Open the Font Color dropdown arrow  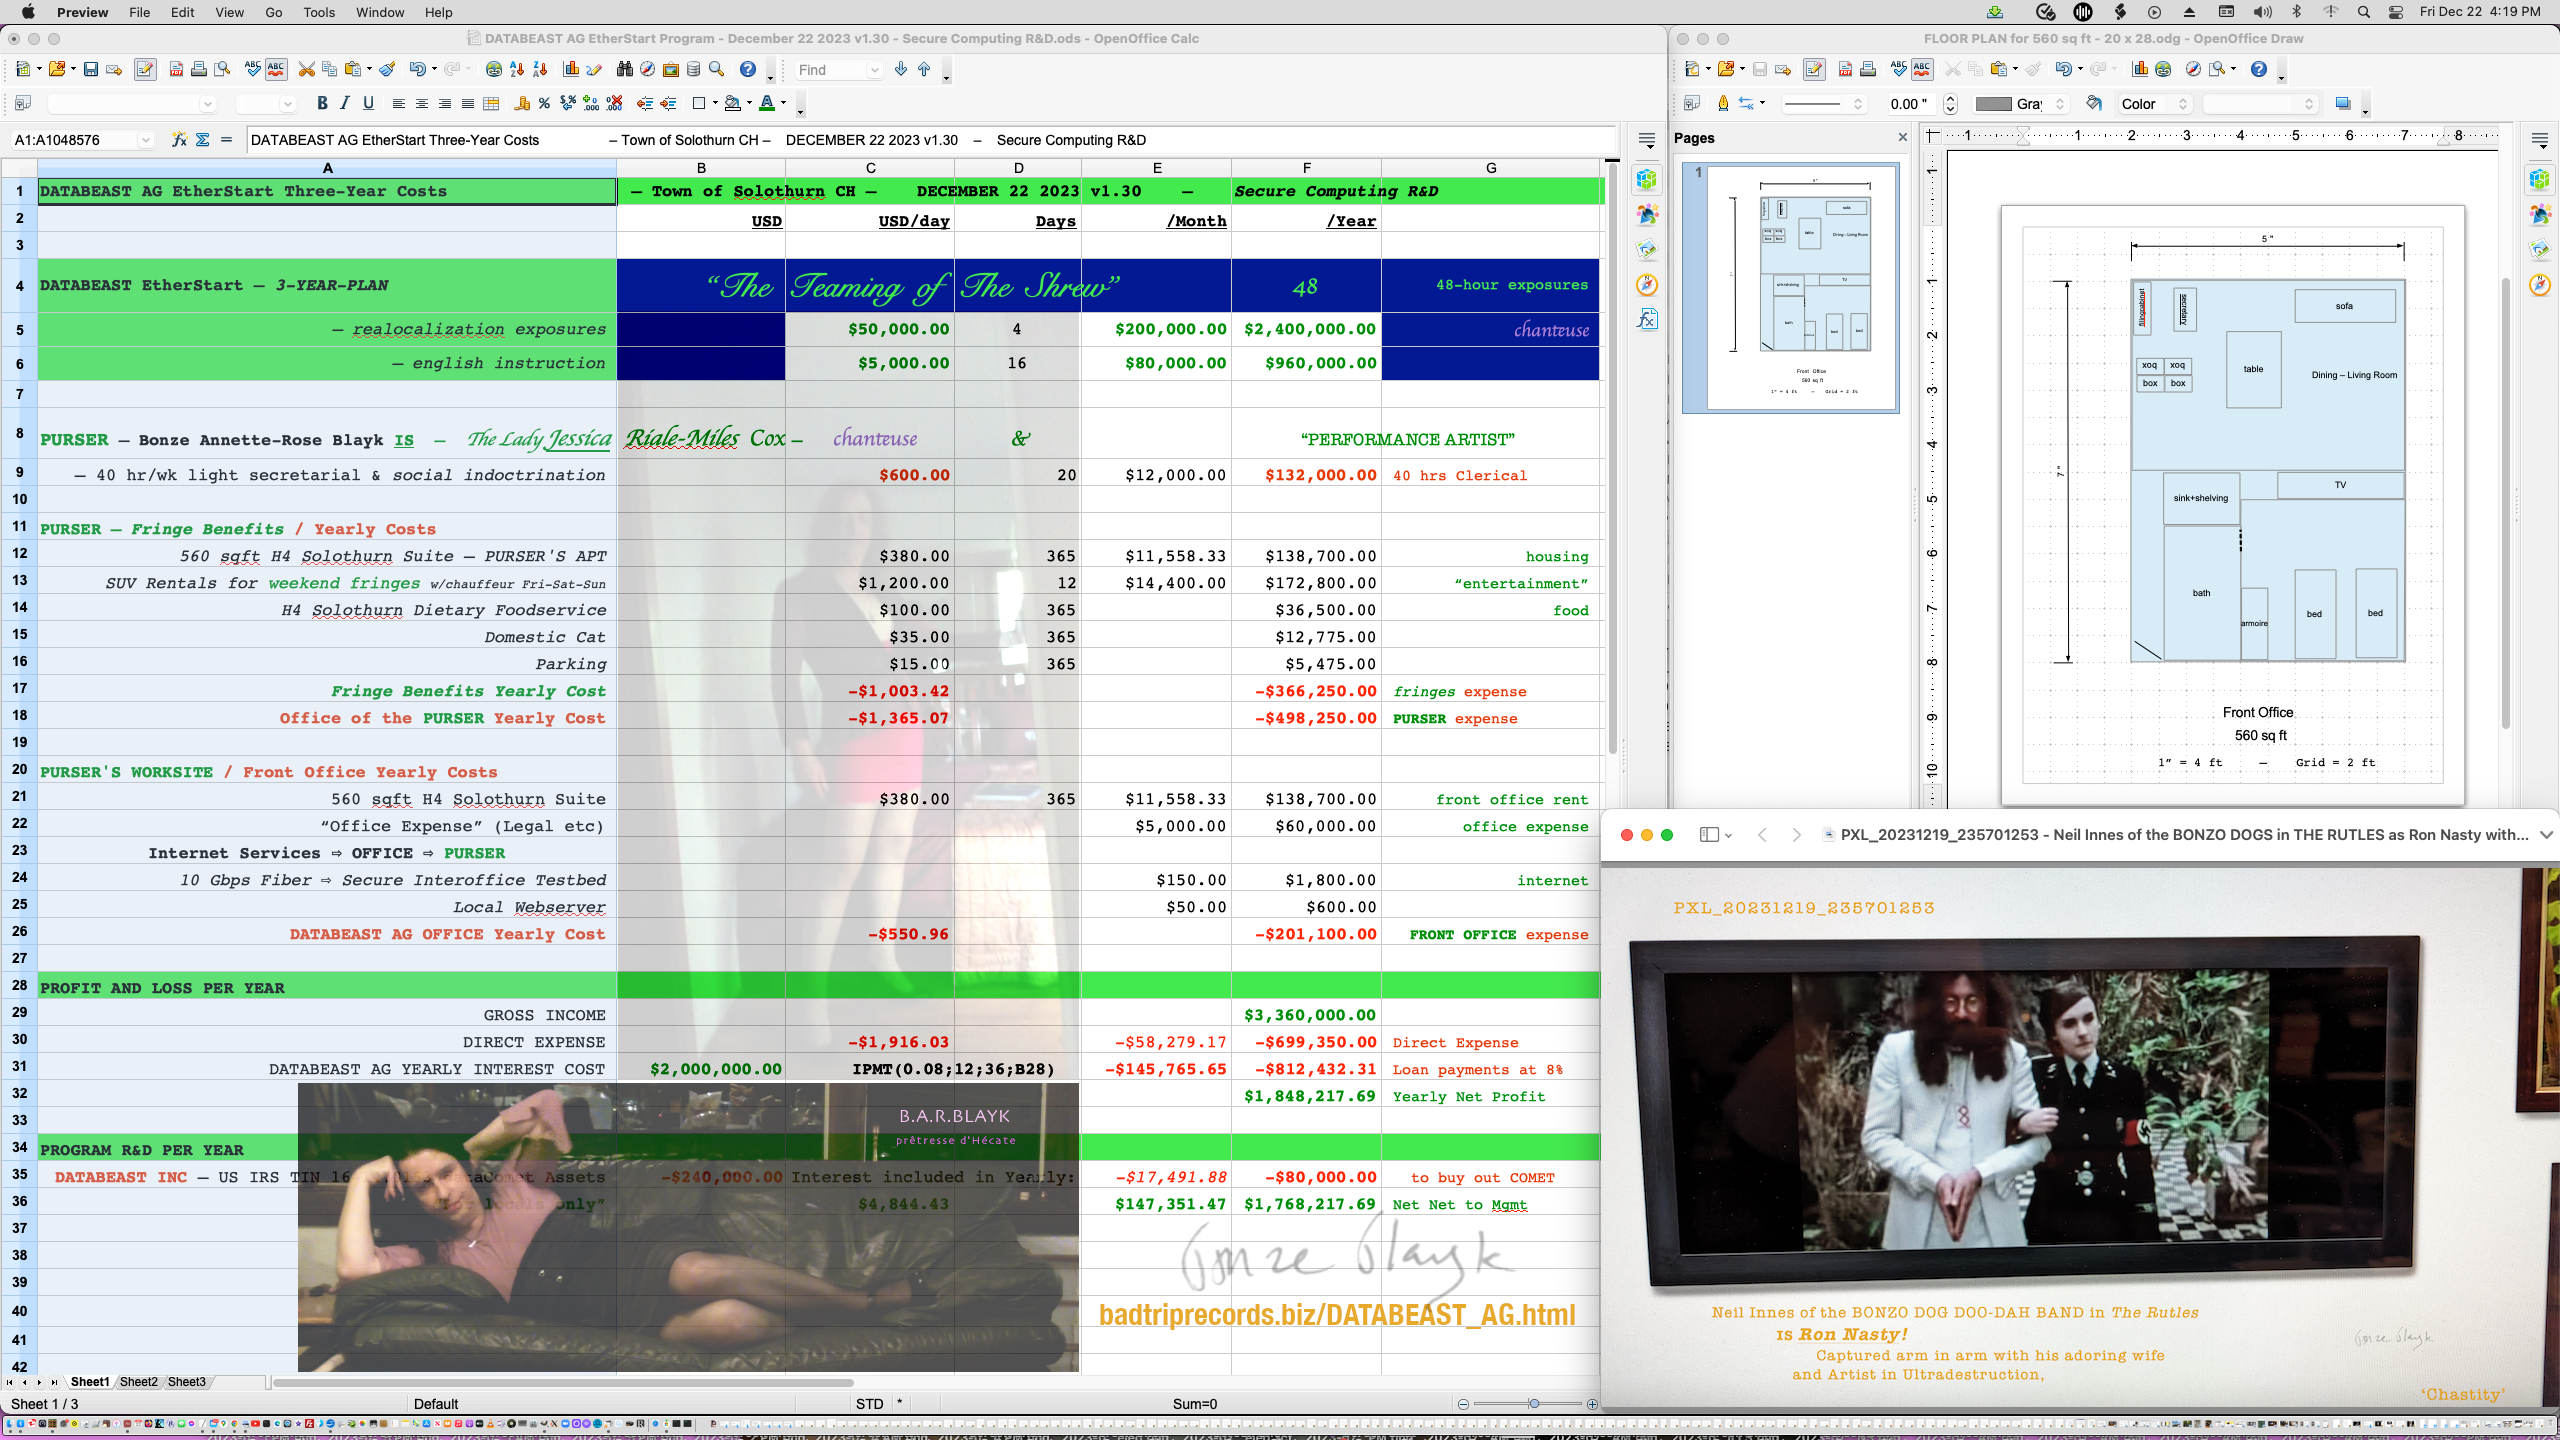tap(783, 103)
